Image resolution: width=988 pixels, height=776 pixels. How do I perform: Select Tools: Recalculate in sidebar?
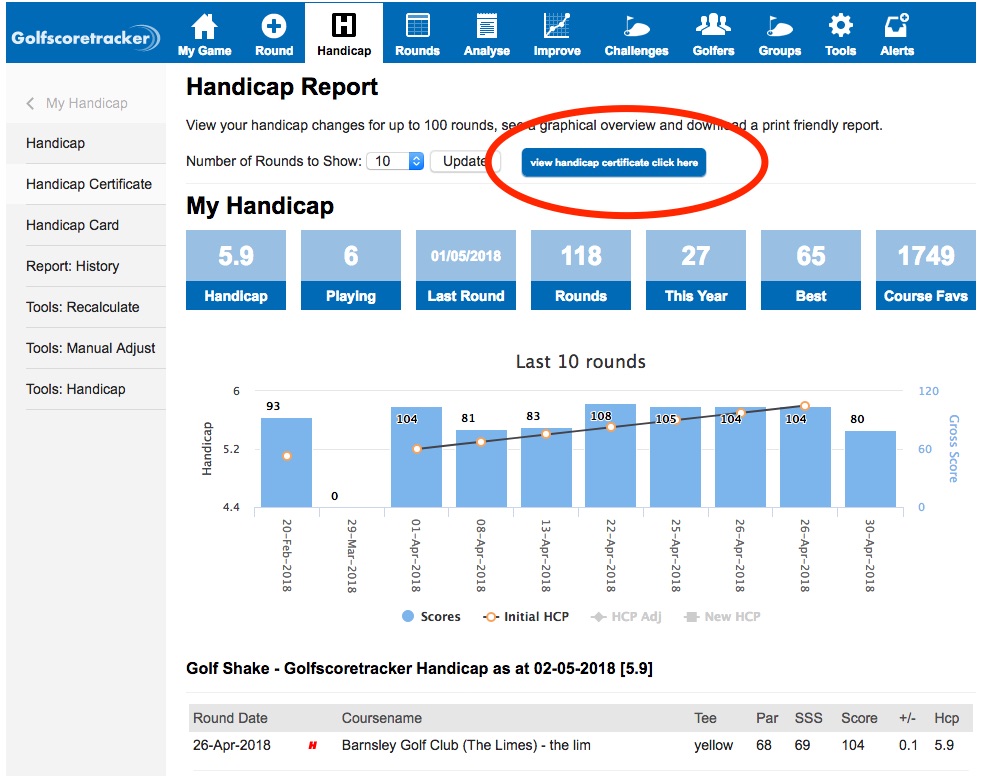click(83, 307)
